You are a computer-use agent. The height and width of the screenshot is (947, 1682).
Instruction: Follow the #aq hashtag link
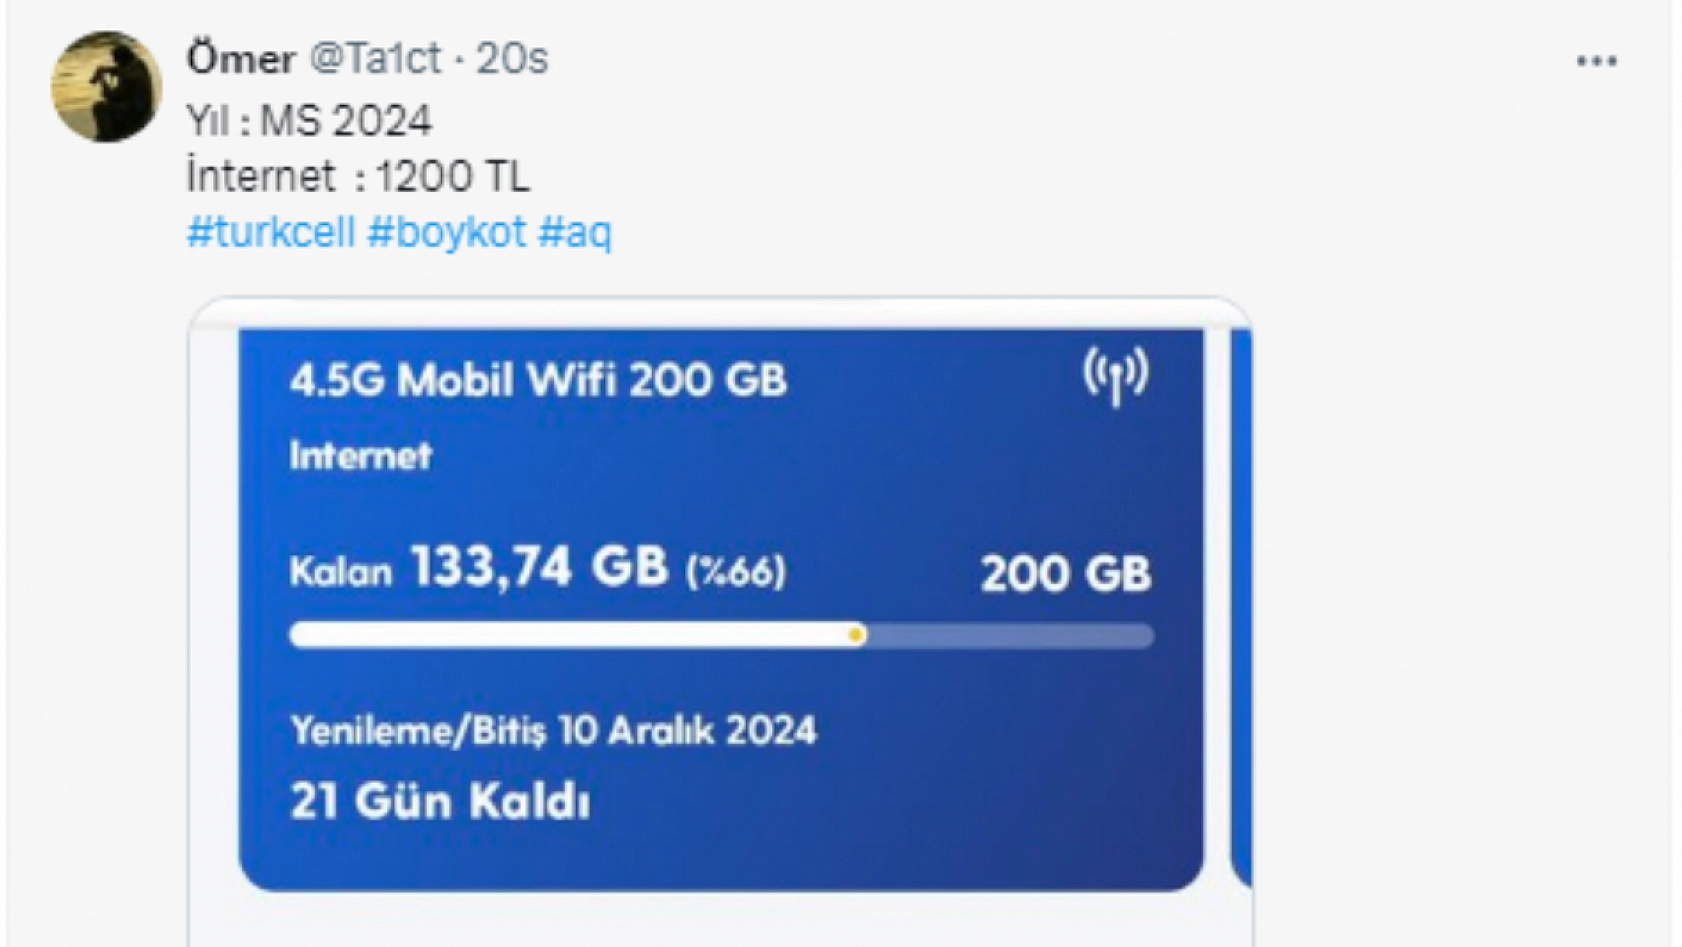(x=575, y=232)
